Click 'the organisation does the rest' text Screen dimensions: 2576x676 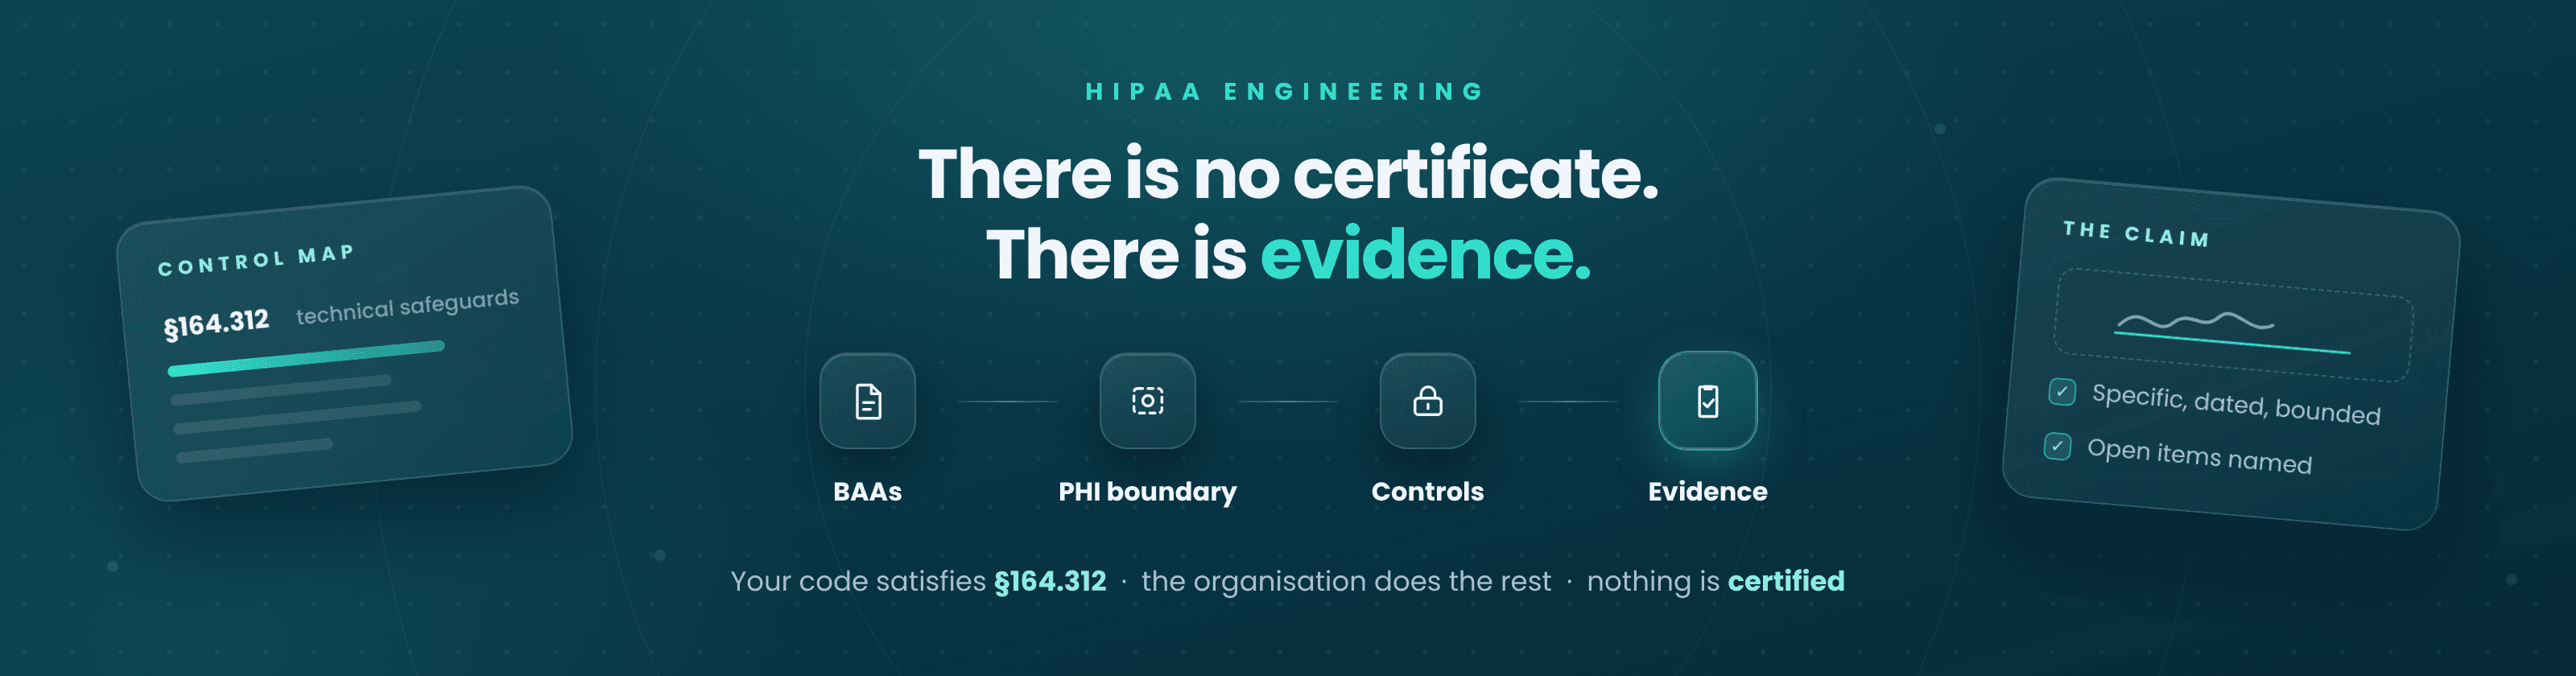1346,581
